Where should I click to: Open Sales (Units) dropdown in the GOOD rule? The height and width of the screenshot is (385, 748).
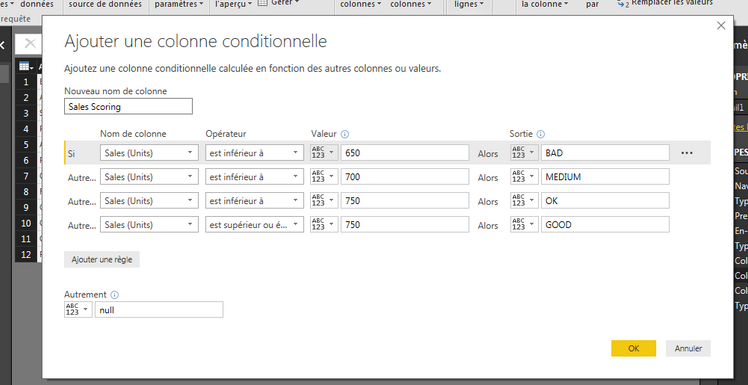(149, 224)
